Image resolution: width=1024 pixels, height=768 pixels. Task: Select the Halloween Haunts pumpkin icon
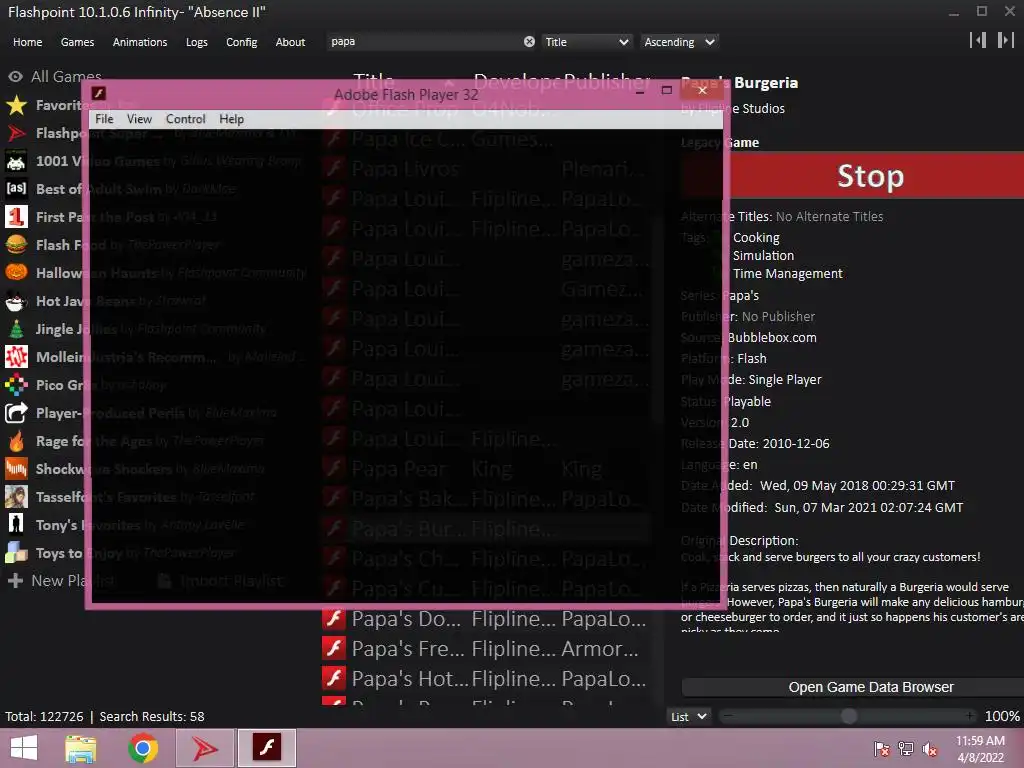(x=16, y=272)
